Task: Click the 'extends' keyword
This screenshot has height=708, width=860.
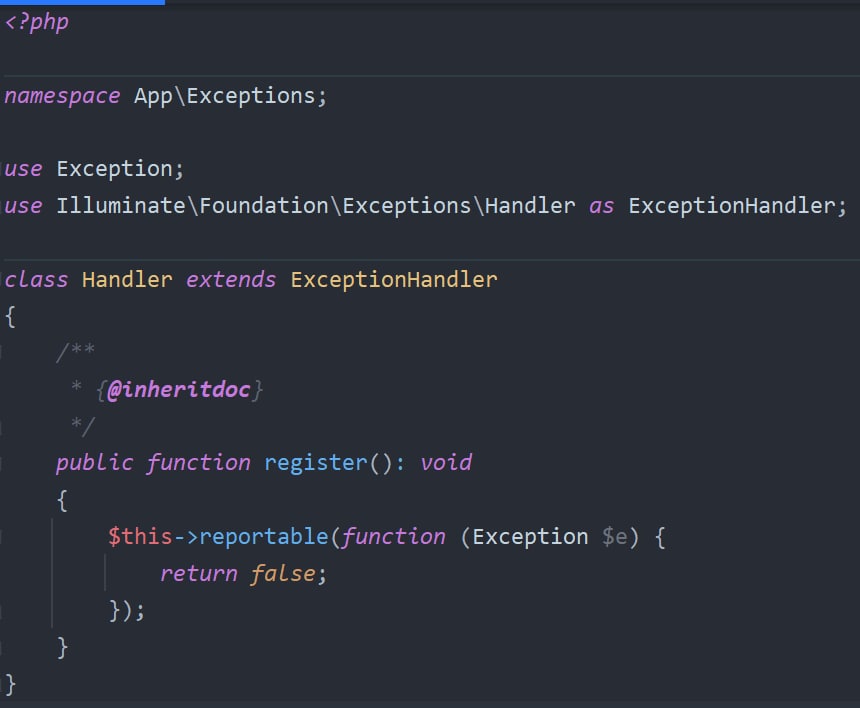Action: 231,280
